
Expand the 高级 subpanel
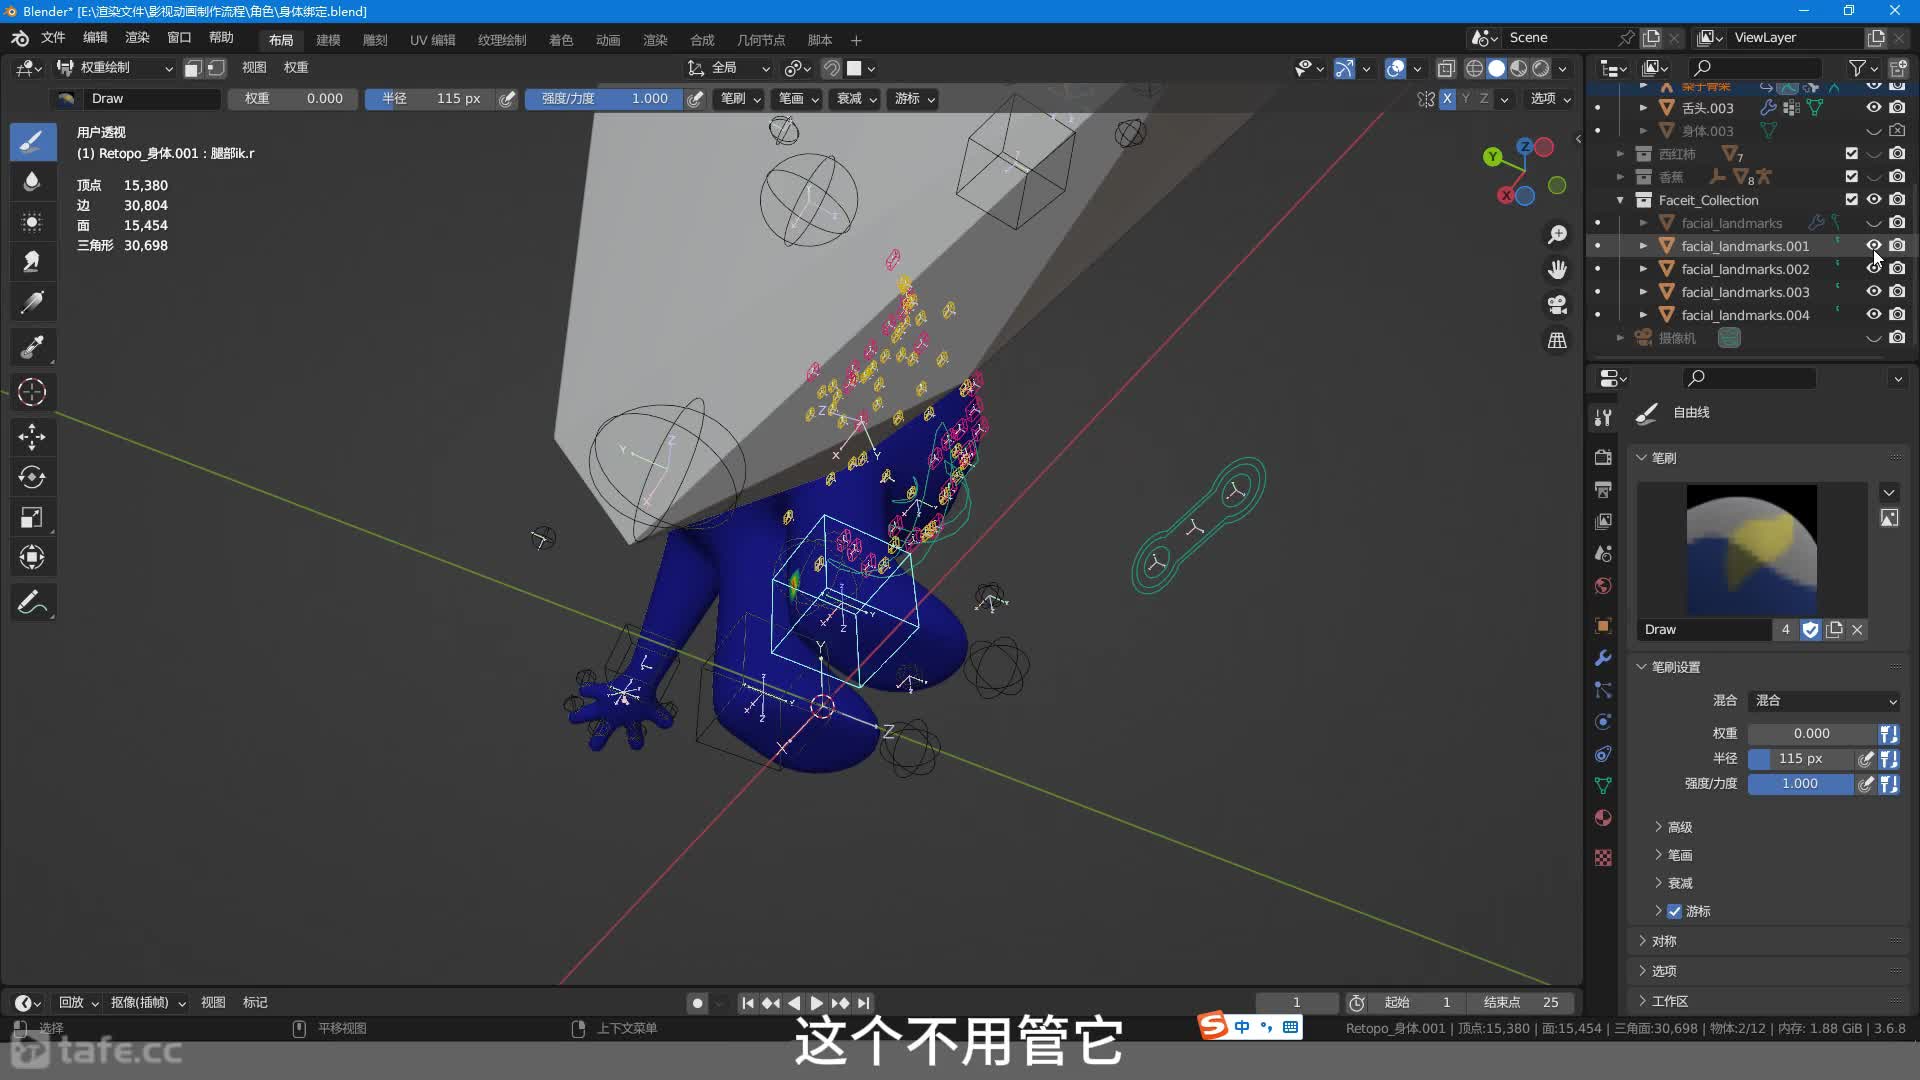pos(1679,827)
